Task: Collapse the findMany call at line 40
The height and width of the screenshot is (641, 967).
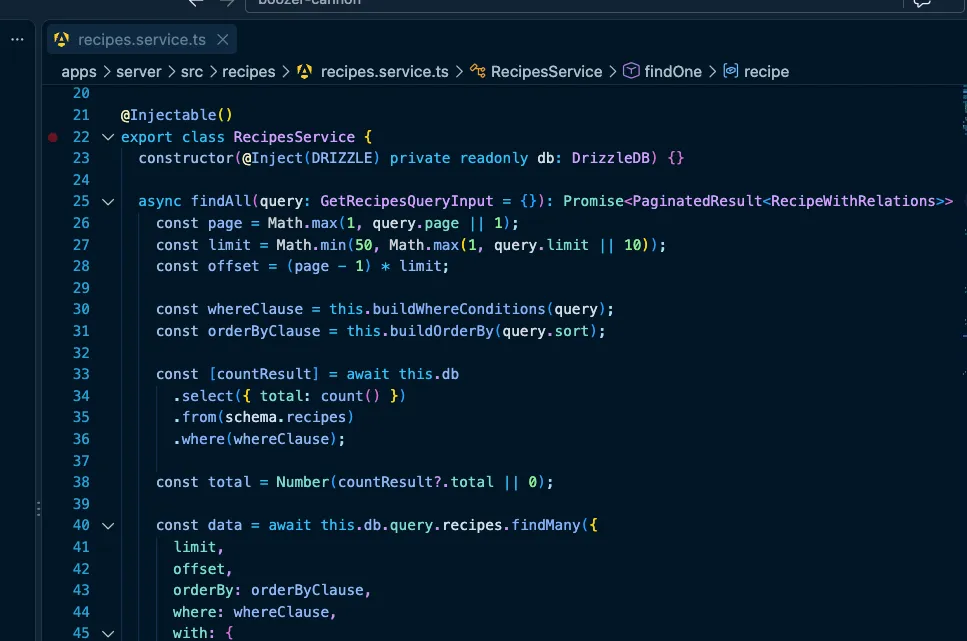Action: [x=108, y=526]
